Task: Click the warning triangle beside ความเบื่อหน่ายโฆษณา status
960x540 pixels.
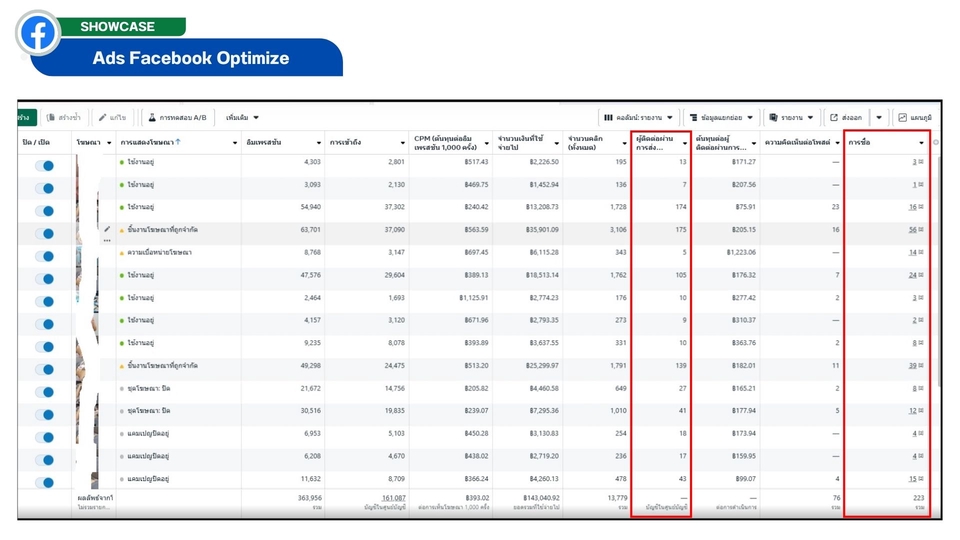Action: (x=122, y=253)
